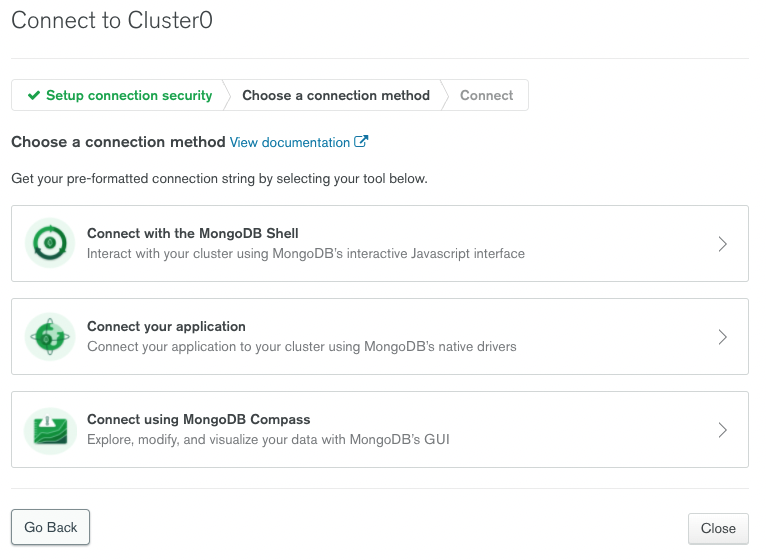
Task: Open the MongoDB Shell option chevron
Action: click(723, 244)
